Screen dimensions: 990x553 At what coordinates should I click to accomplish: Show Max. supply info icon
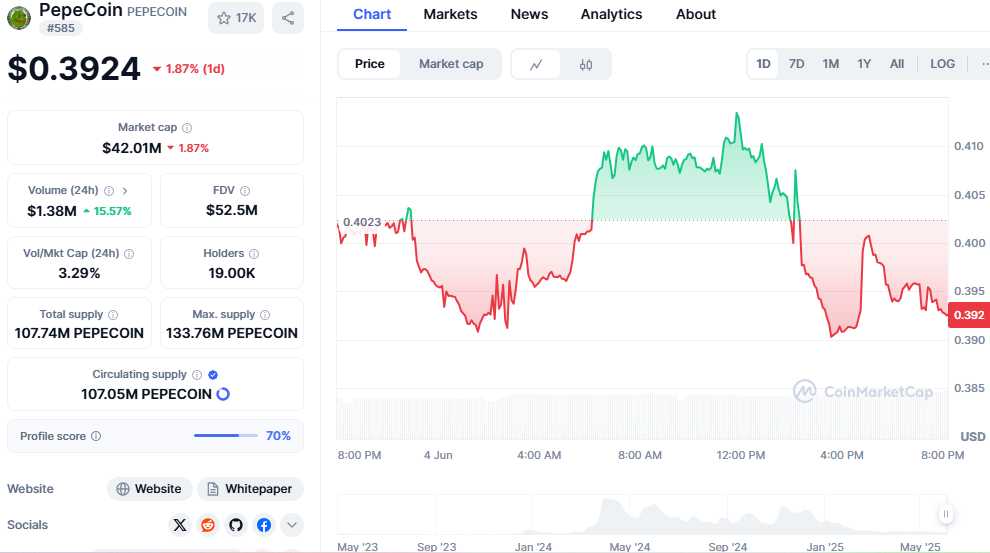265,314
